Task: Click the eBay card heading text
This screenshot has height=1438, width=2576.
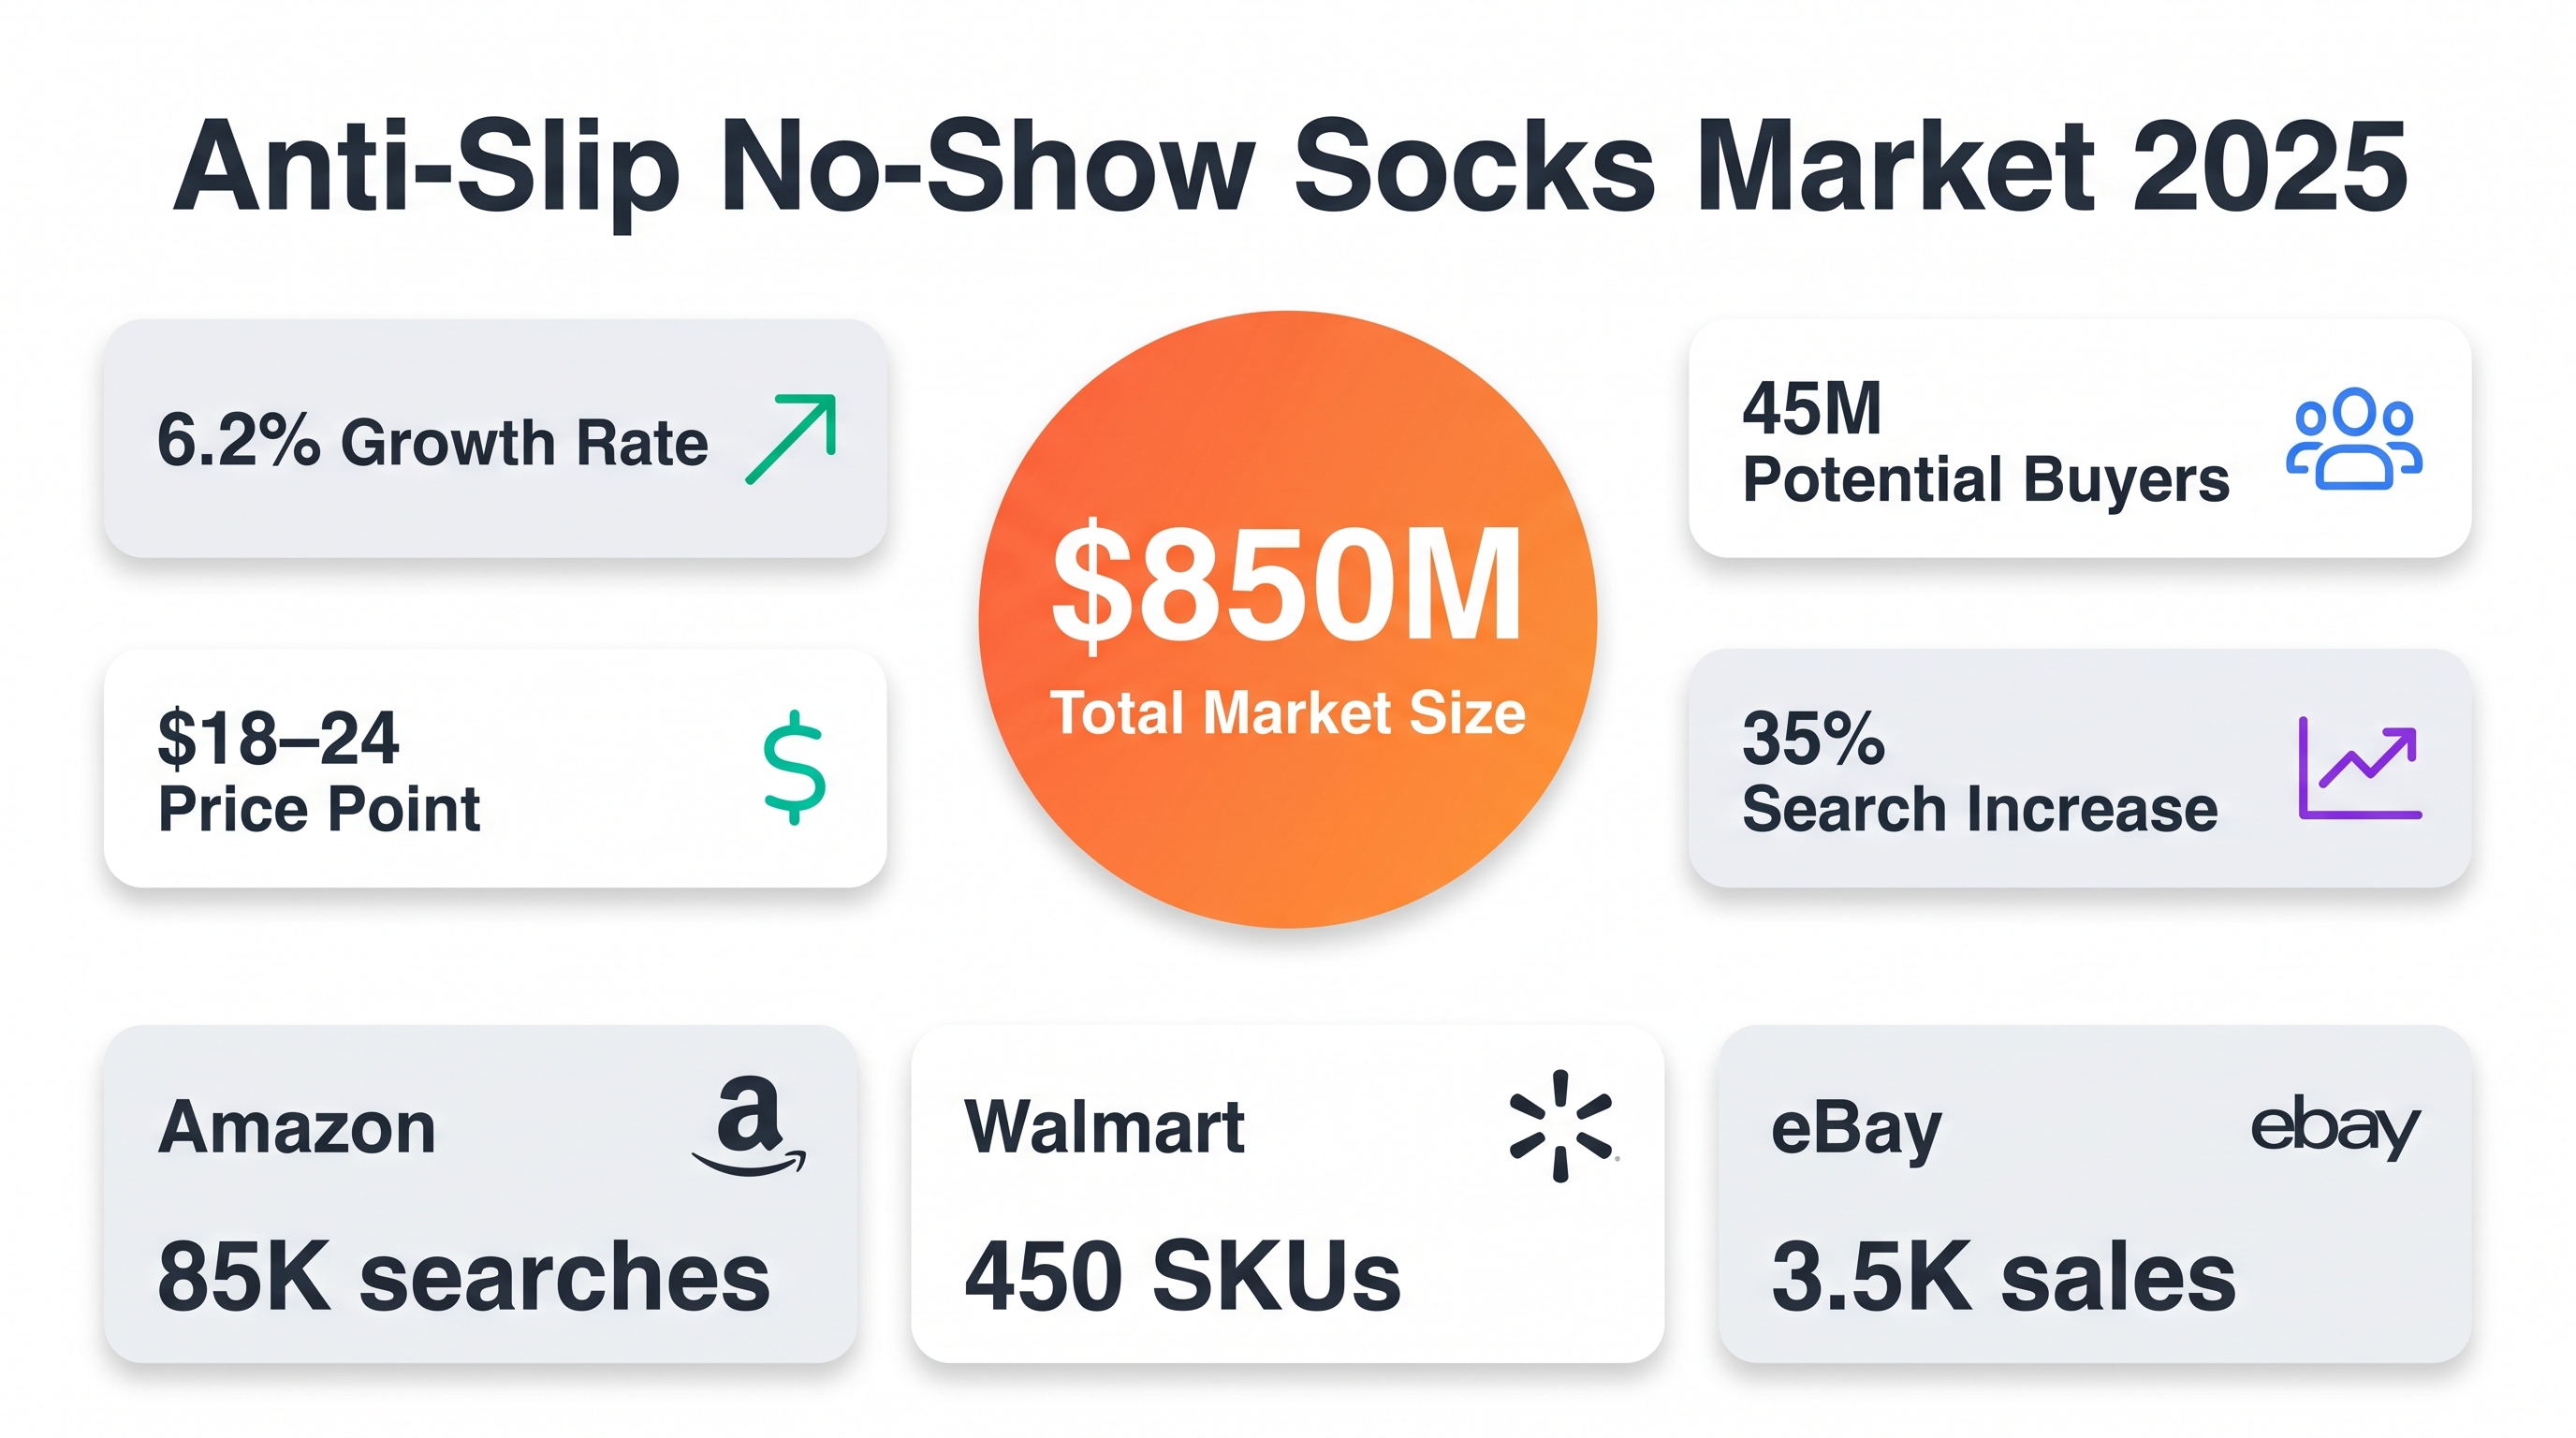Action: click(x=1855, y=1130)
